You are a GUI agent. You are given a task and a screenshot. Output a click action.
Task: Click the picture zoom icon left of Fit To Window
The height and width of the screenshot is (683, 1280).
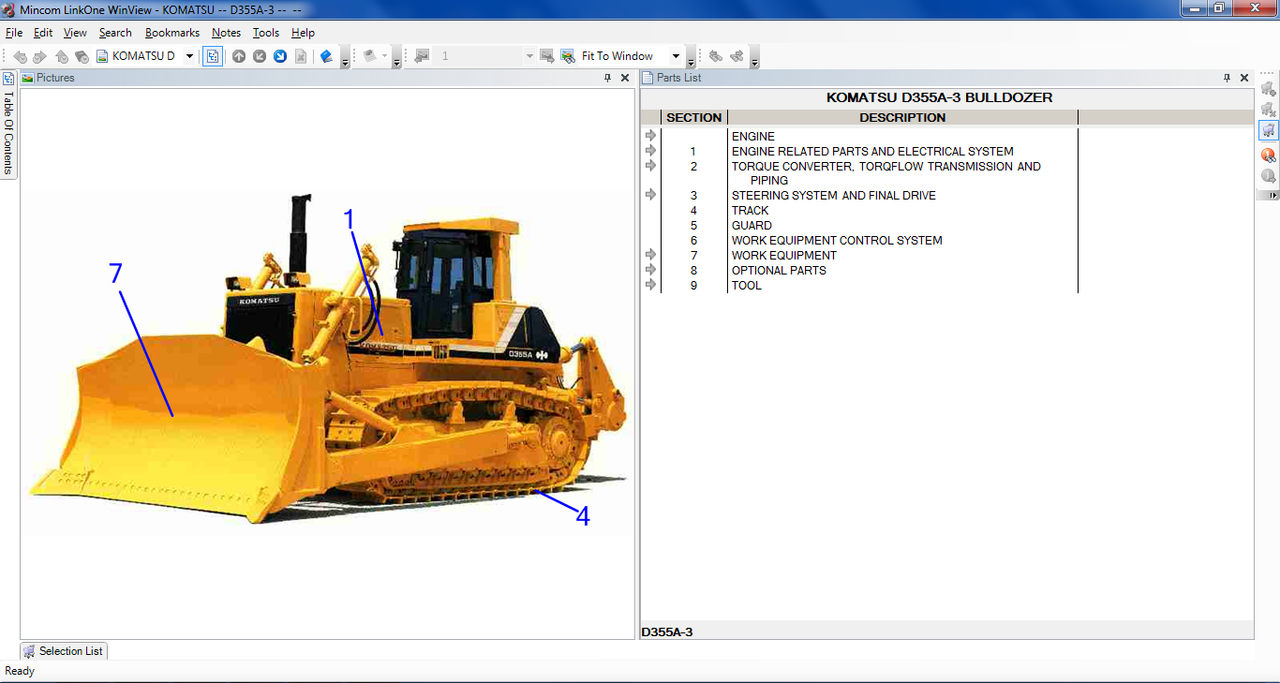tap(568, 56)
